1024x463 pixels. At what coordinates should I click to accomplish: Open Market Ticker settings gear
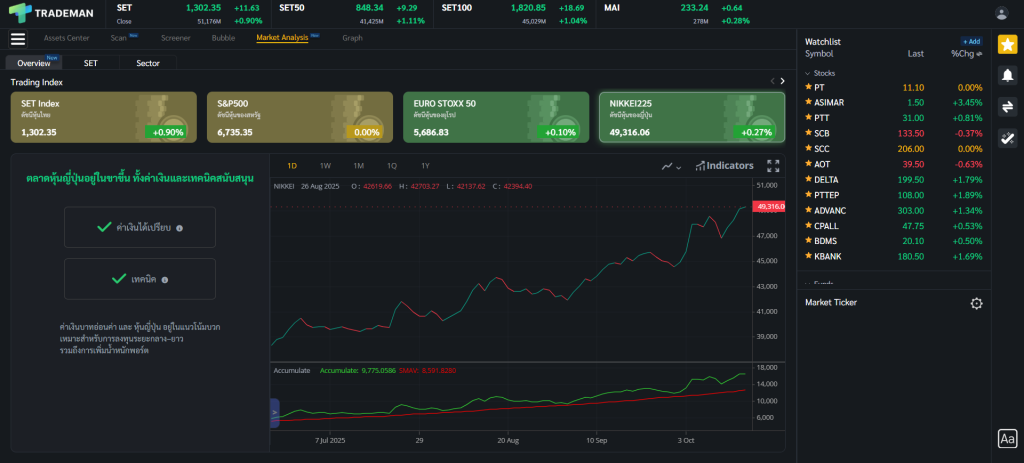pyautogui.click(x=976, y=303)
